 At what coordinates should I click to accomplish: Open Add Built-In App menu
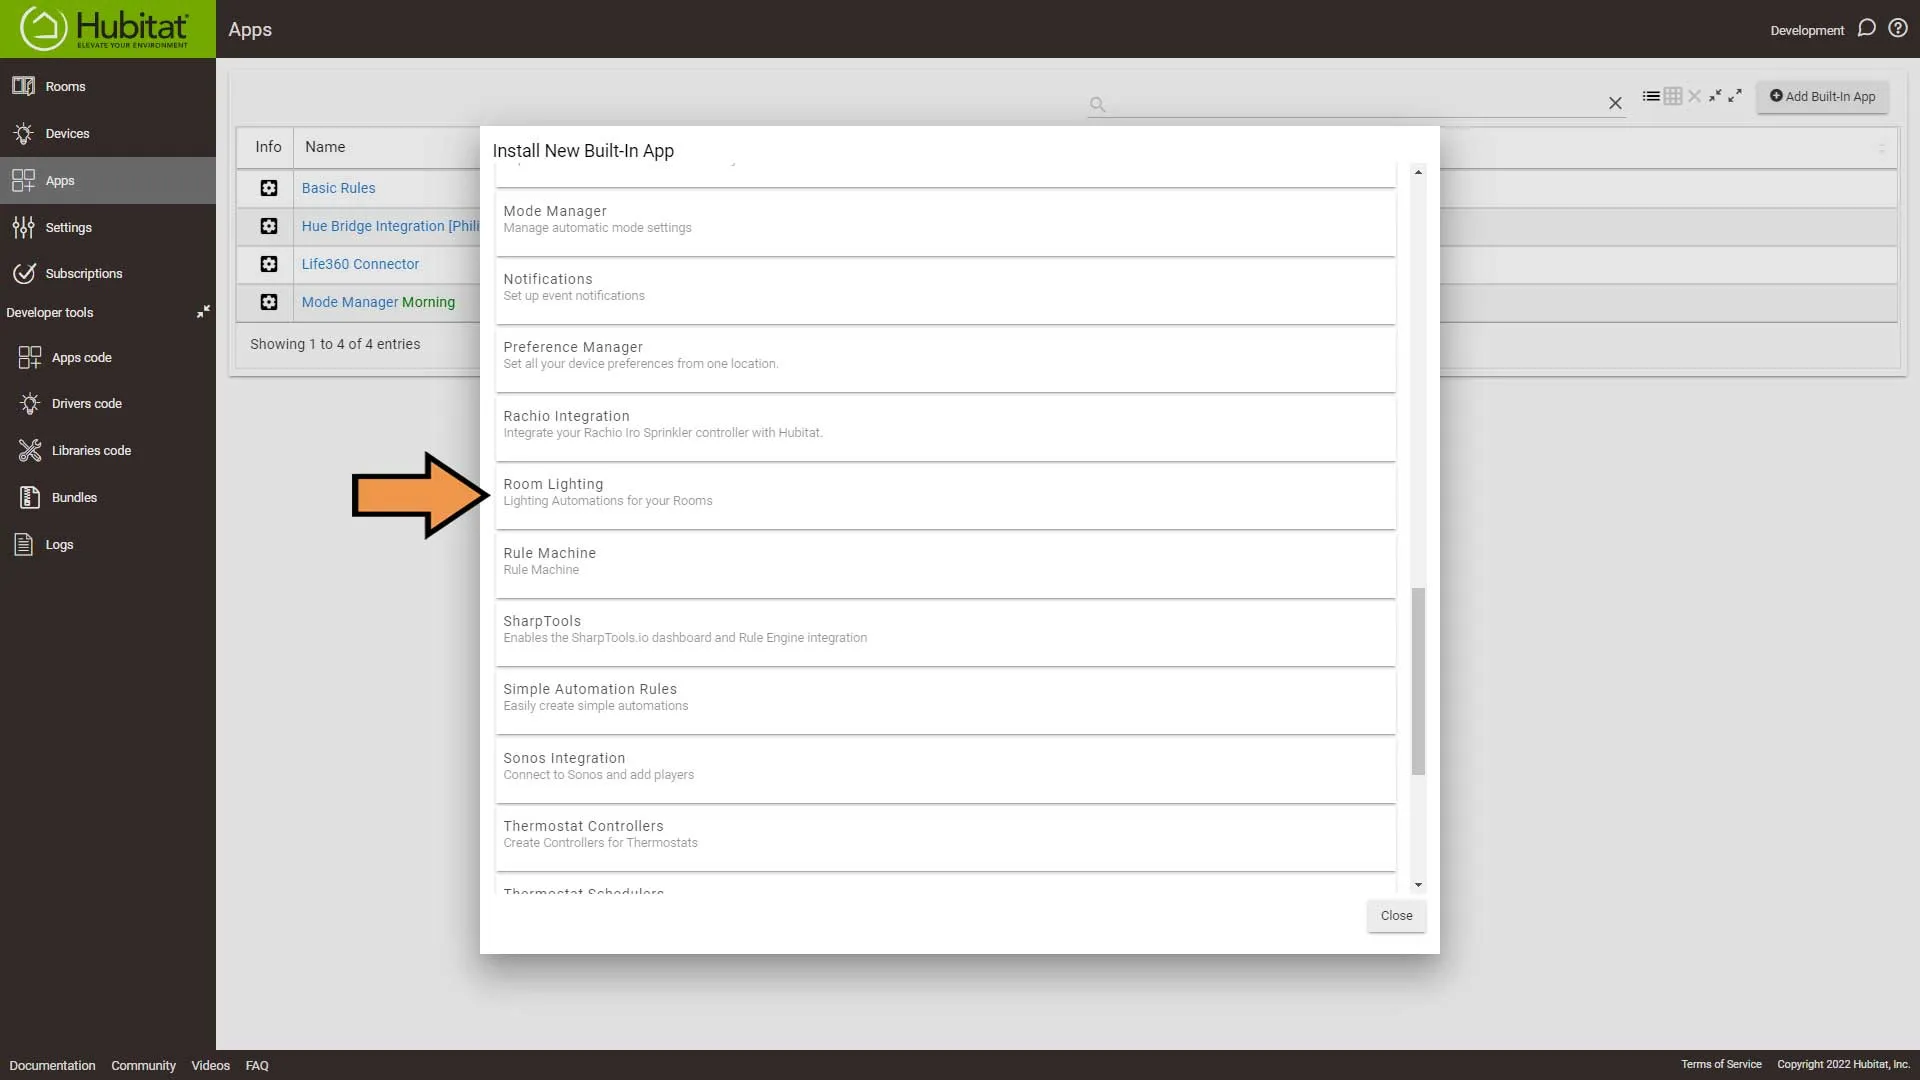(1824, 96)
